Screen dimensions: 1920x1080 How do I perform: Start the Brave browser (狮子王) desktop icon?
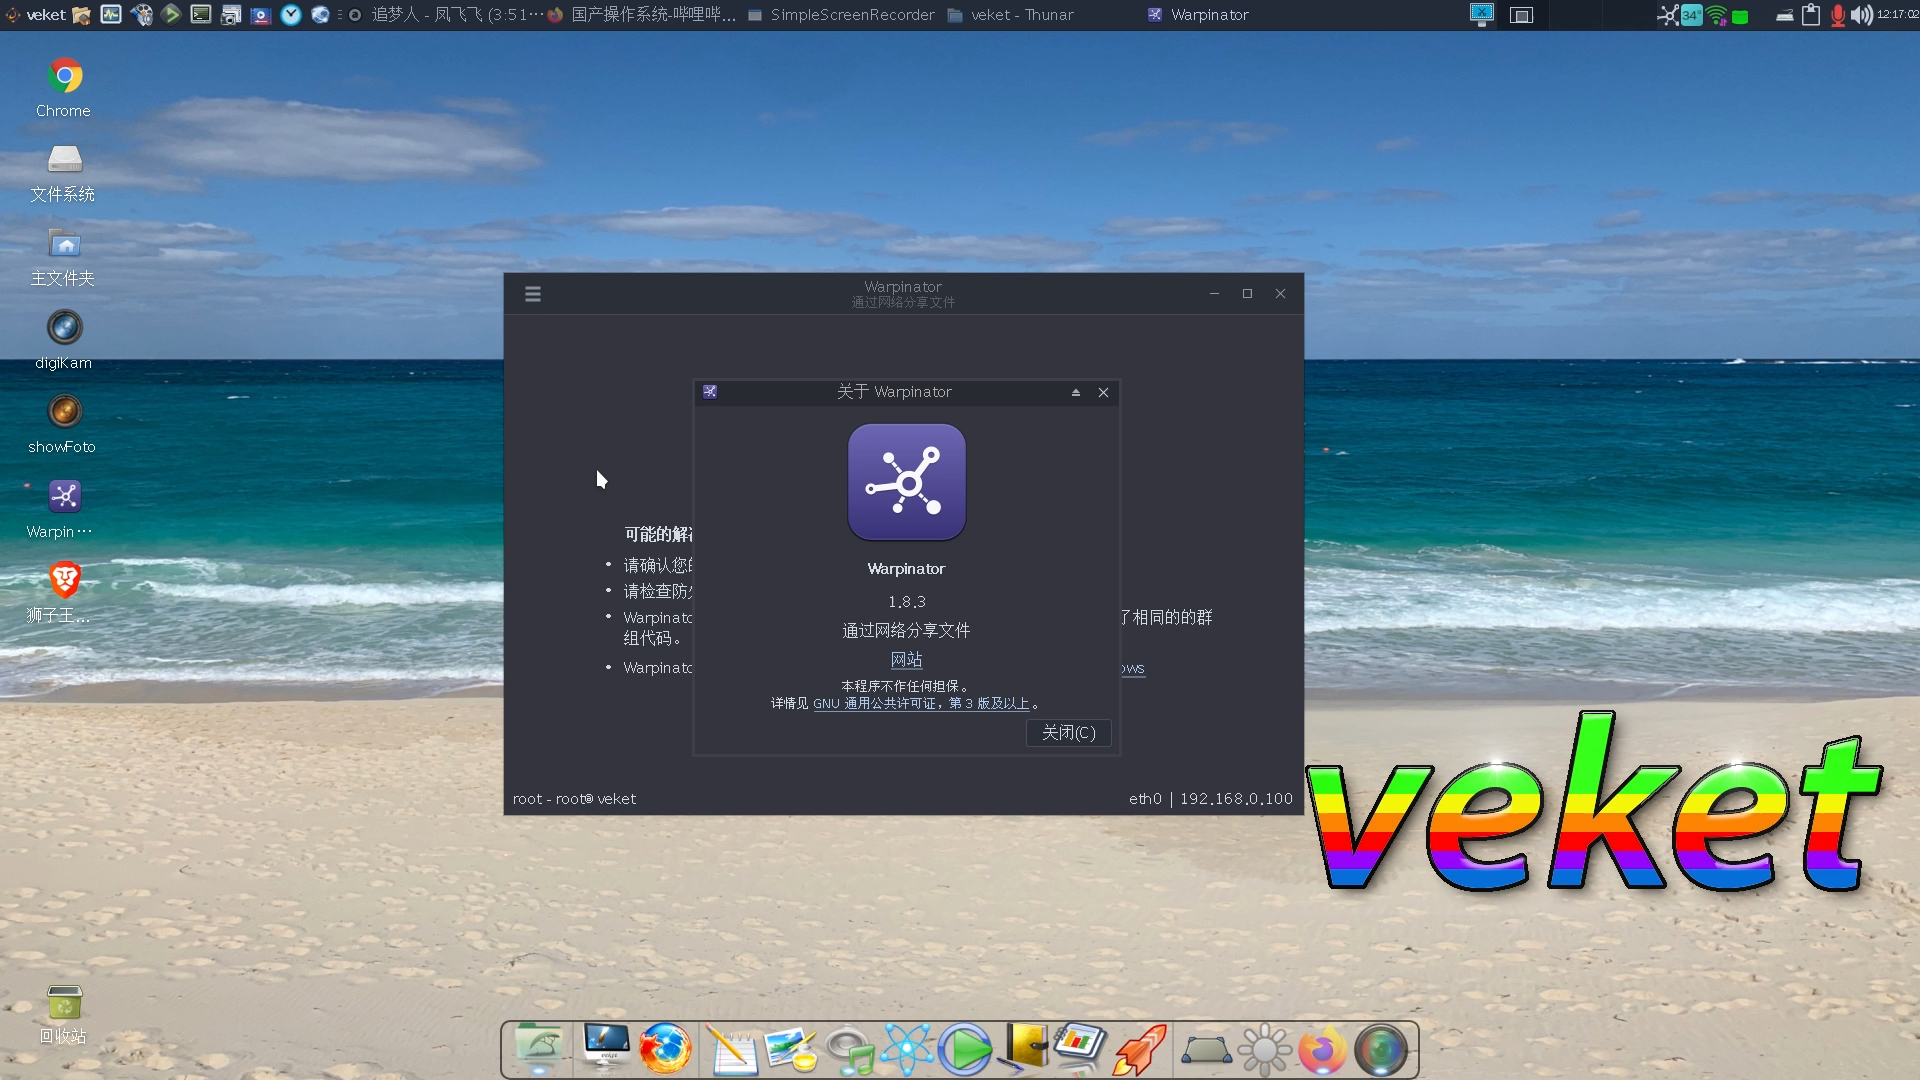pyautogui.click(x=63, y=580)
